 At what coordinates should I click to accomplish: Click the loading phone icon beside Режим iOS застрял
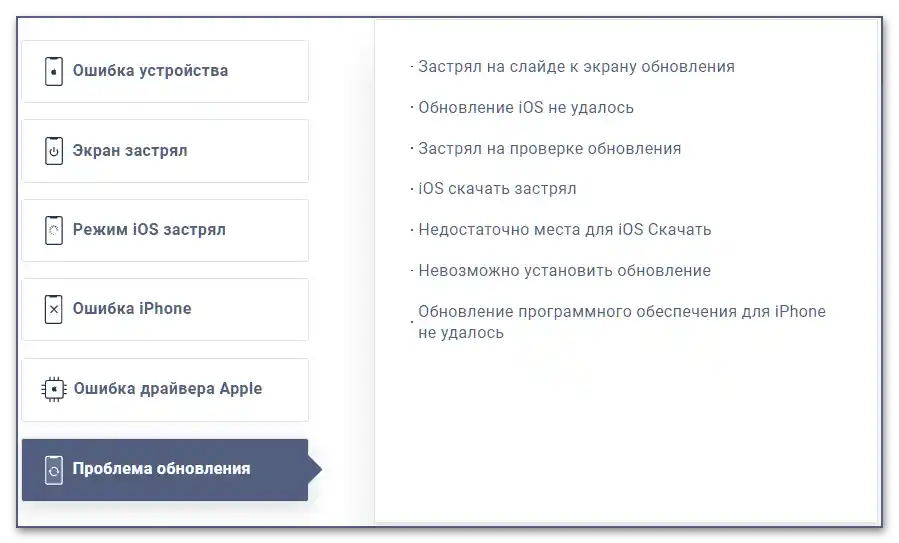[x=54, y=231]
